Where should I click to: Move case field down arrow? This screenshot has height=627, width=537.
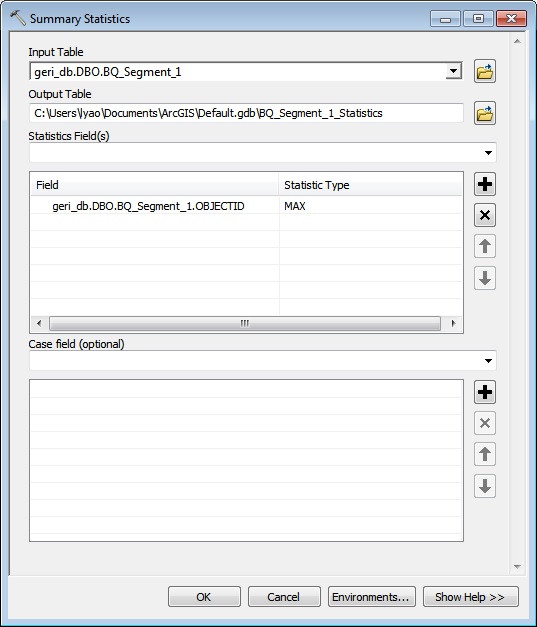[485, 486]
